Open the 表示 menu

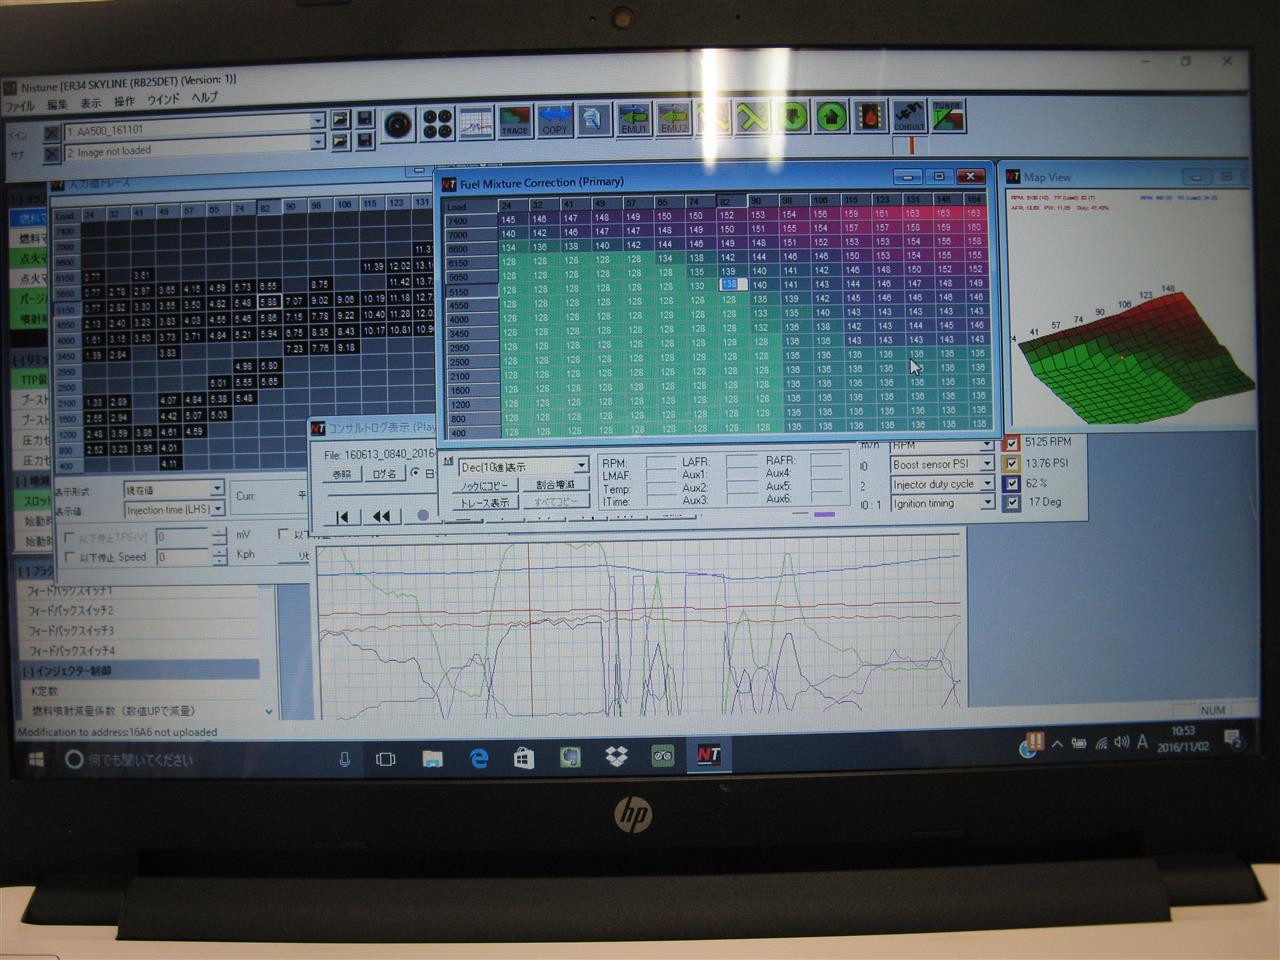91,103
